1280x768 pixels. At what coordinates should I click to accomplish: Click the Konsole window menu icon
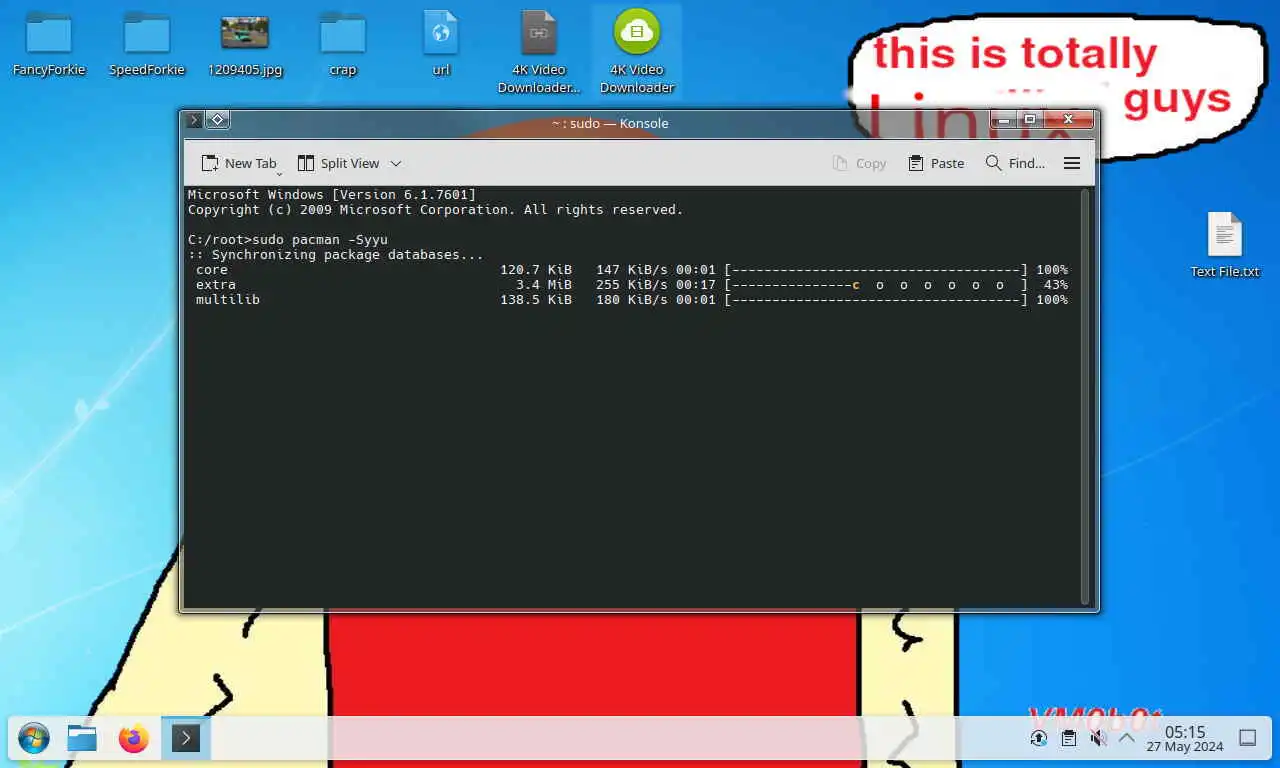(x=194, y=120)
